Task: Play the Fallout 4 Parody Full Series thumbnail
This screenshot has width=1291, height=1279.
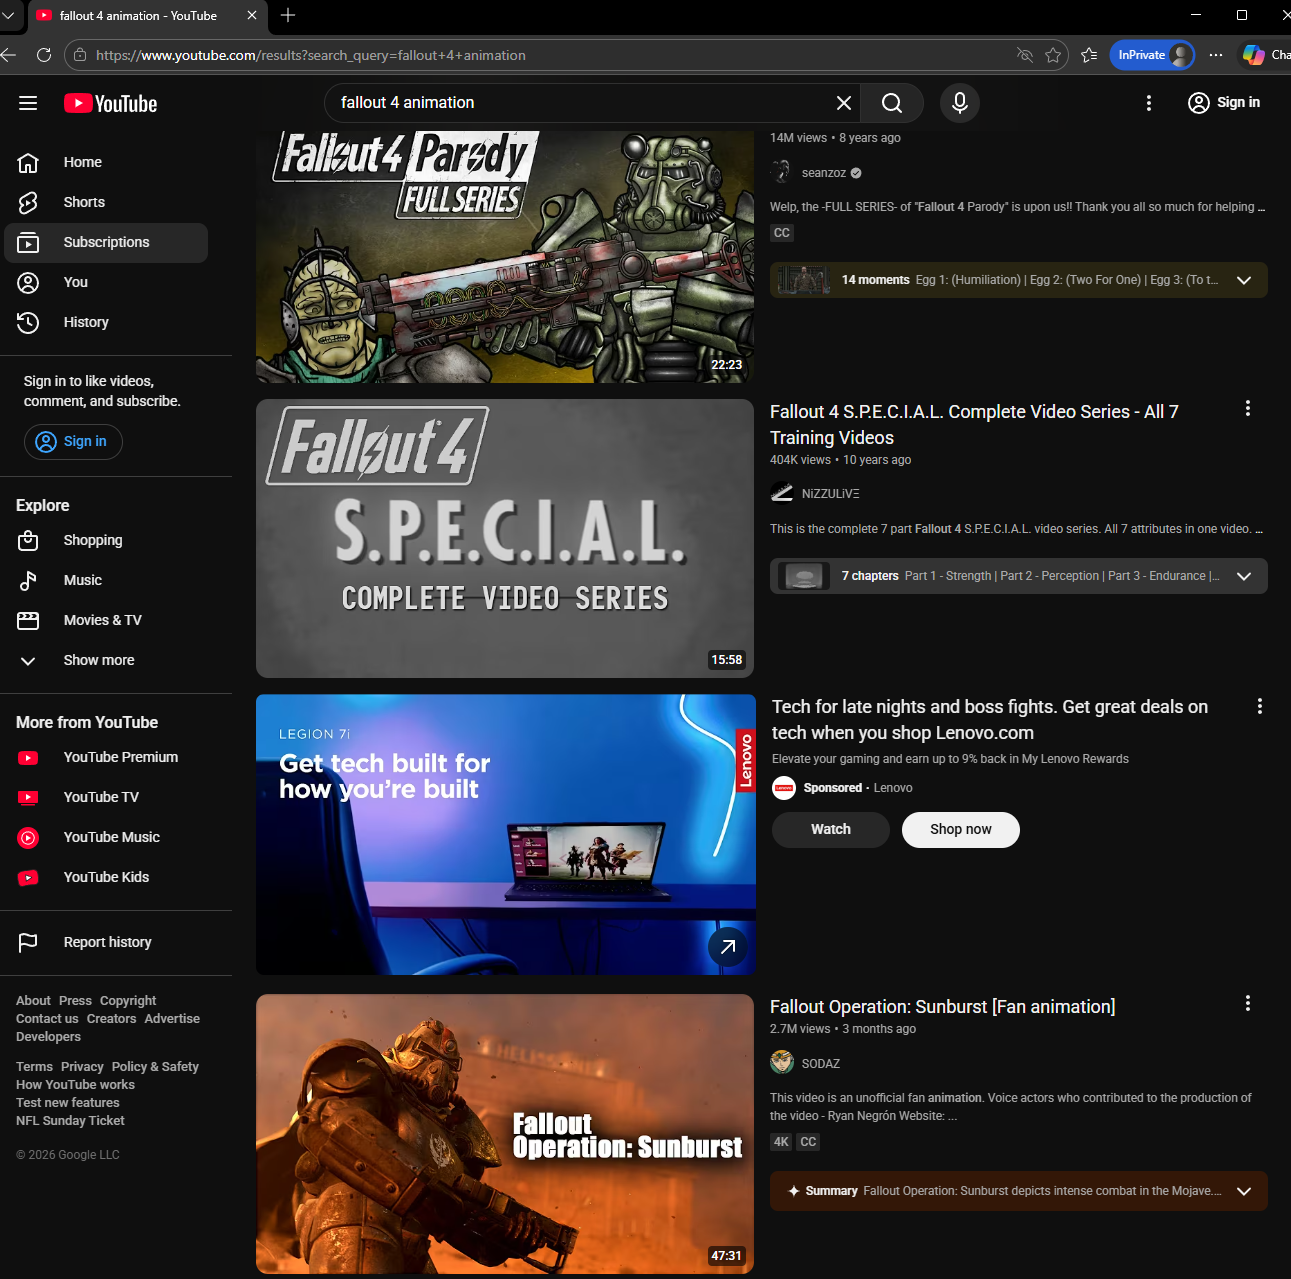Action: pos(505,257)
